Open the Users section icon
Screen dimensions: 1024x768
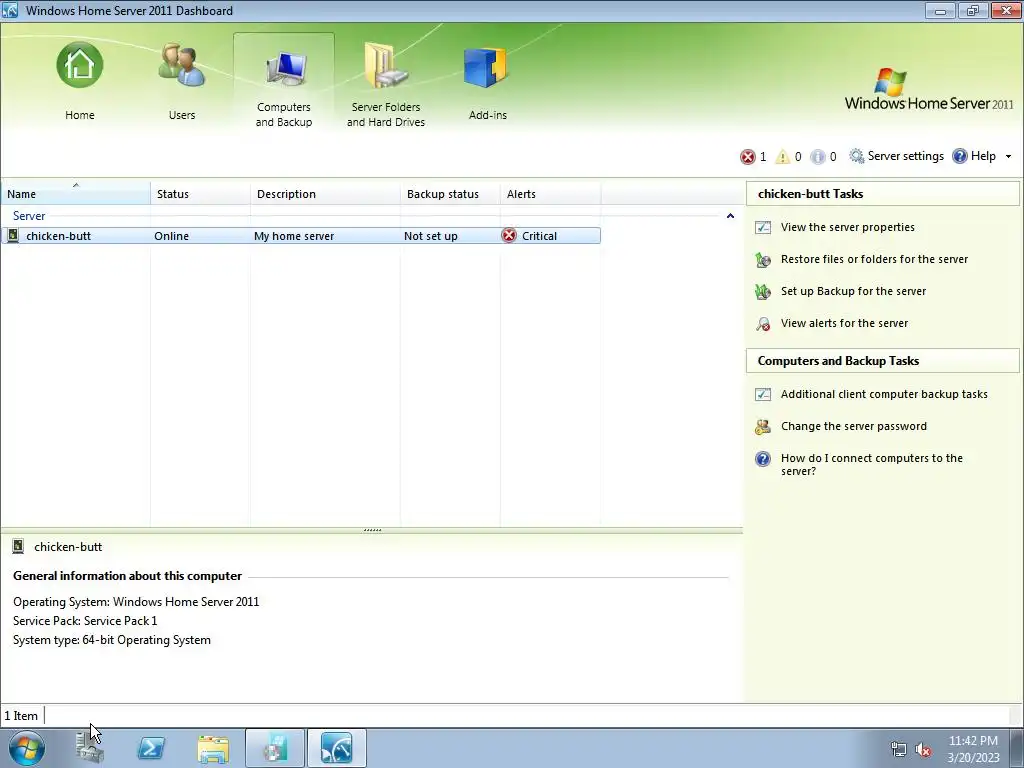click(x=182, y=65)
